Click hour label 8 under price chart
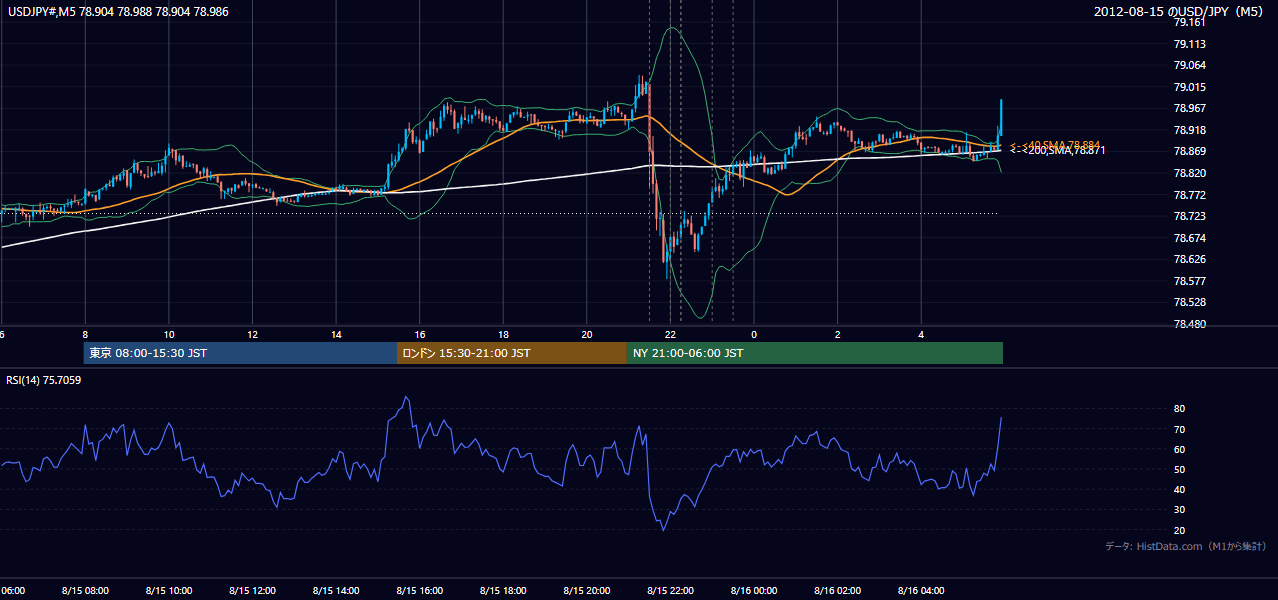This screenshot has height=600, width=1278. click(86, 335)
